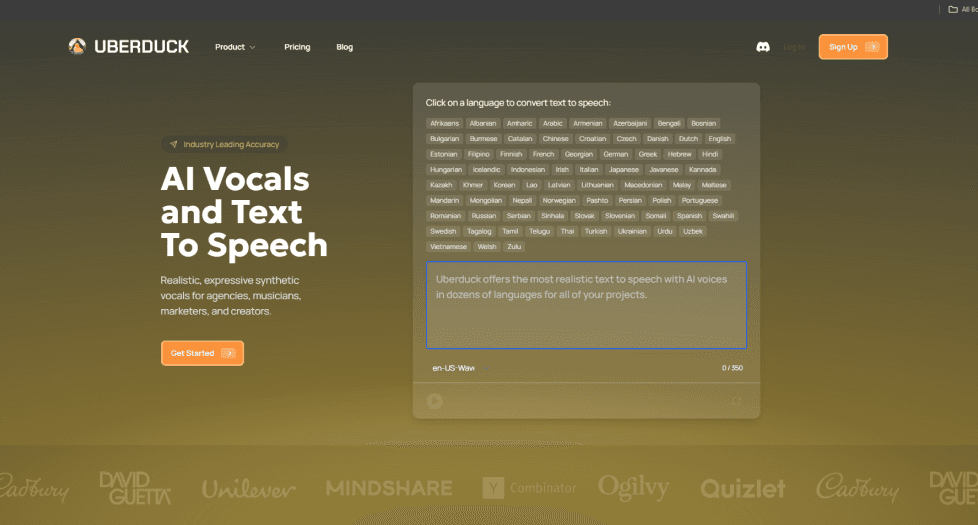
Task: Select the Japanese language
Action: [624, 170]
